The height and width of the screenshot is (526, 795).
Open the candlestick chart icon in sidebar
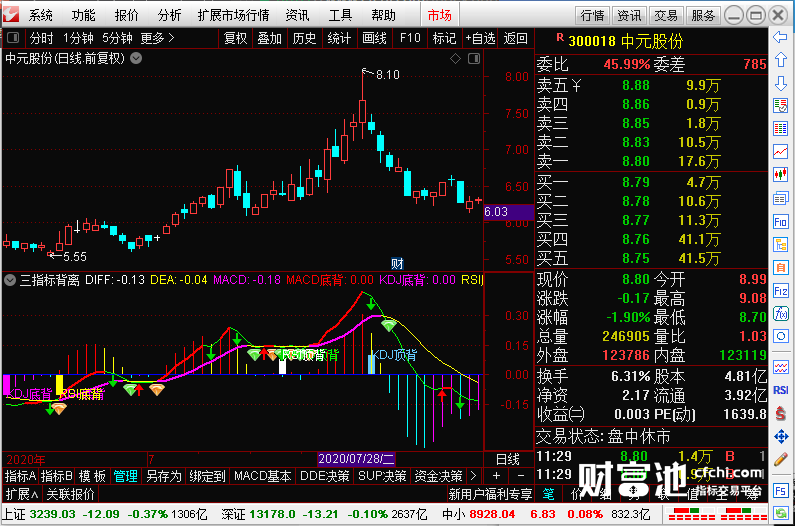pos(780,174)
